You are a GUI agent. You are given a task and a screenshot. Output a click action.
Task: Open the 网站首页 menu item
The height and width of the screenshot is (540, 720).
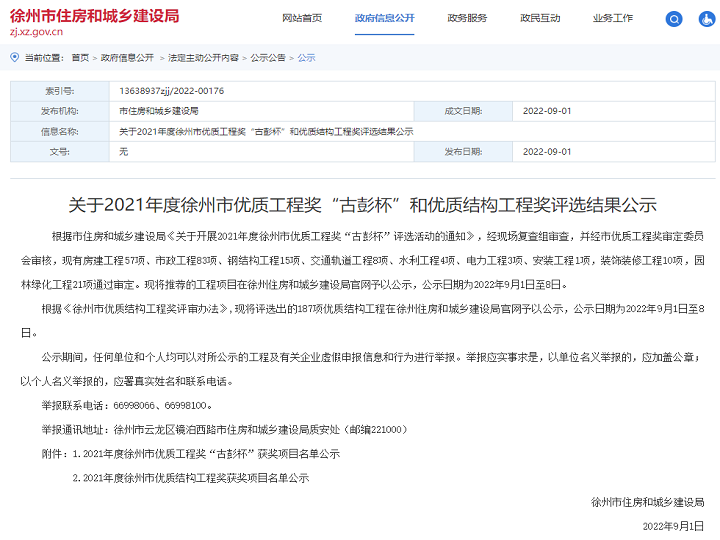pyautogui.click(x=302, y=19)
